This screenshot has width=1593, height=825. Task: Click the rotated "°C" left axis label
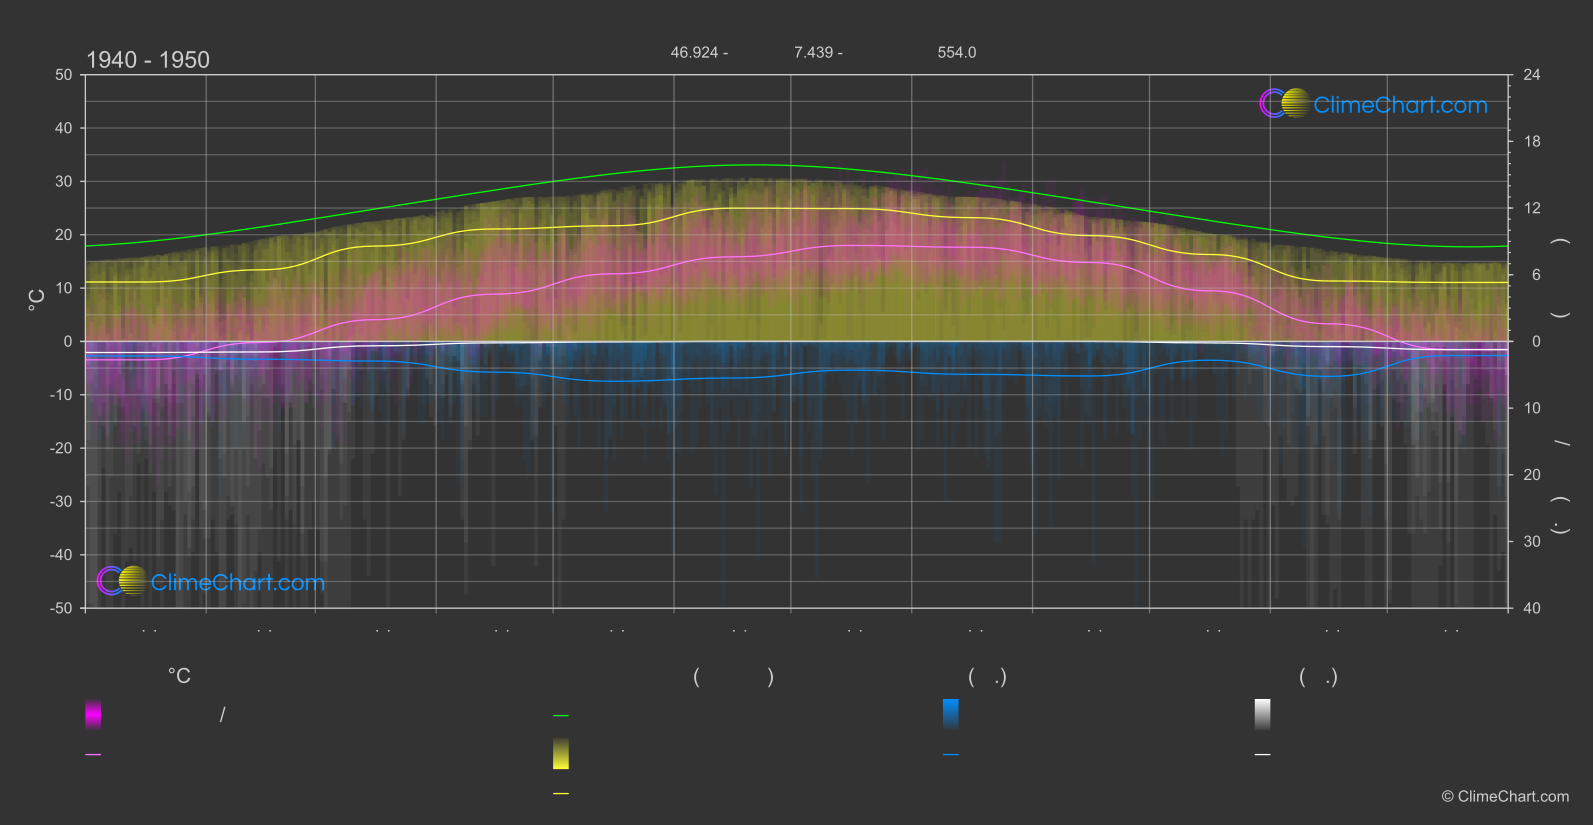[x=36, y=299]
